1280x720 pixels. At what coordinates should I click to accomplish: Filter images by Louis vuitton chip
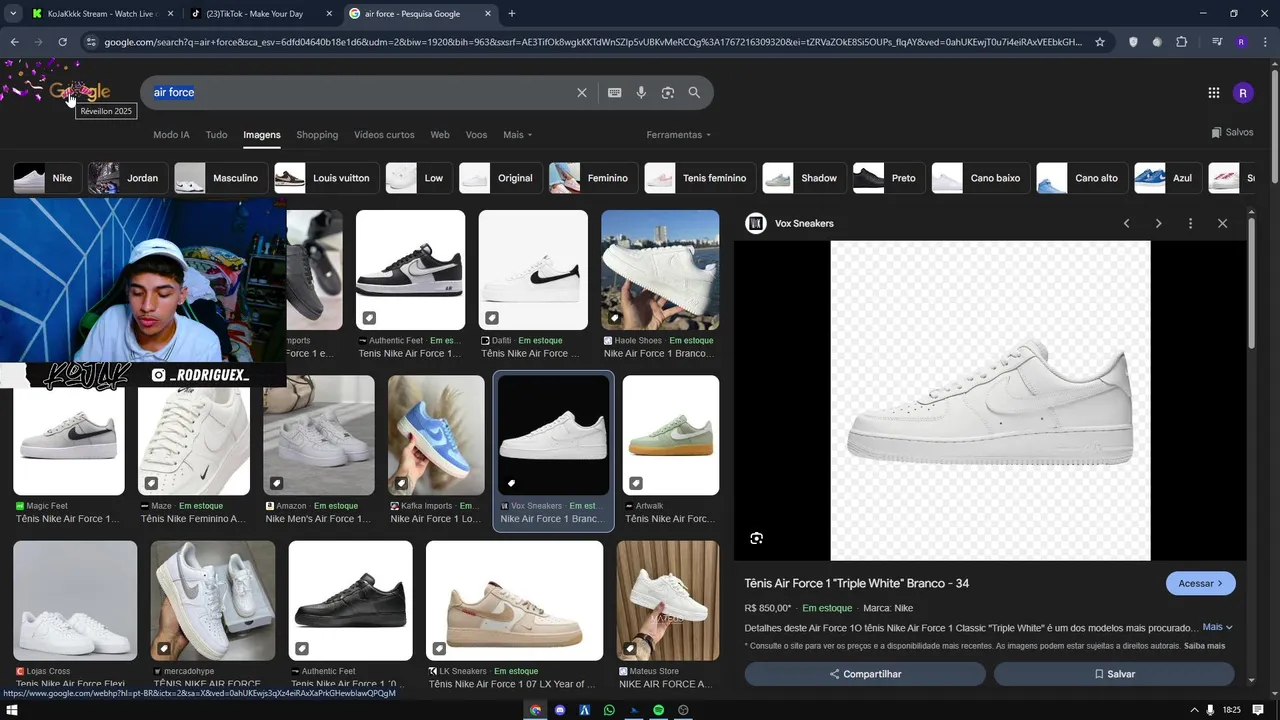(x=326, y=178)
